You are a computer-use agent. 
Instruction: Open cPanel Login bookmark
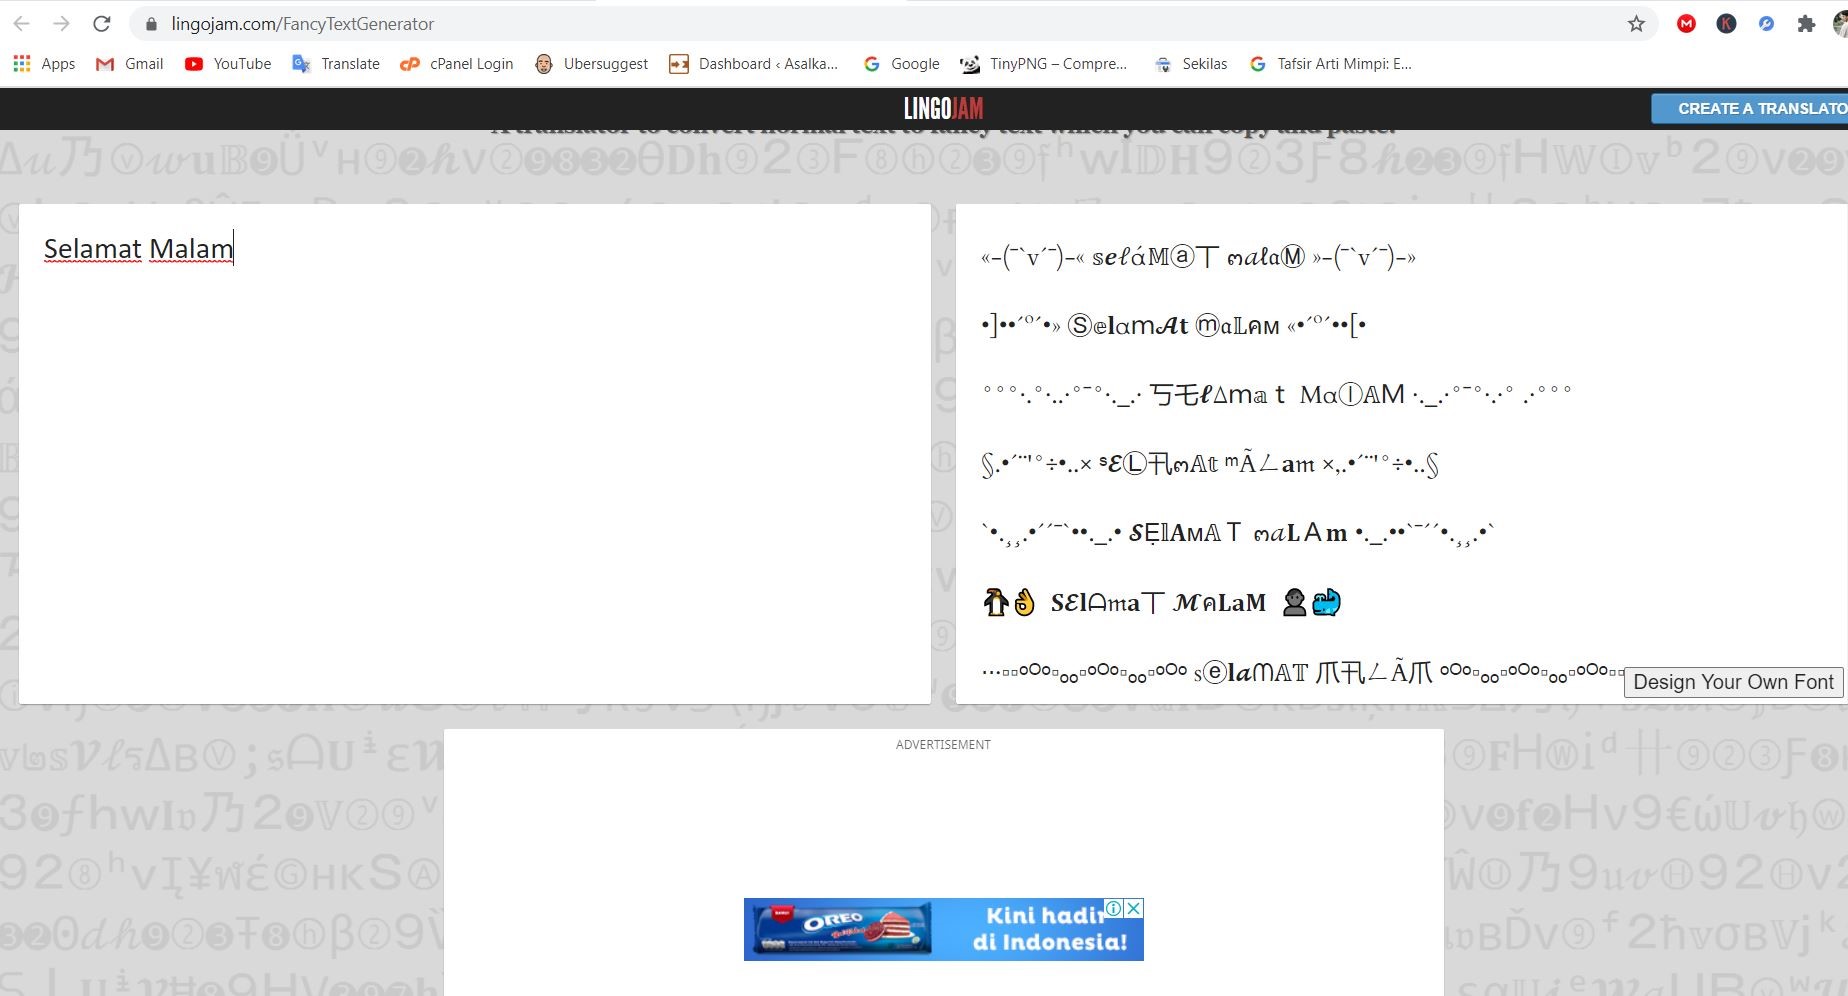tap(456, 64)
